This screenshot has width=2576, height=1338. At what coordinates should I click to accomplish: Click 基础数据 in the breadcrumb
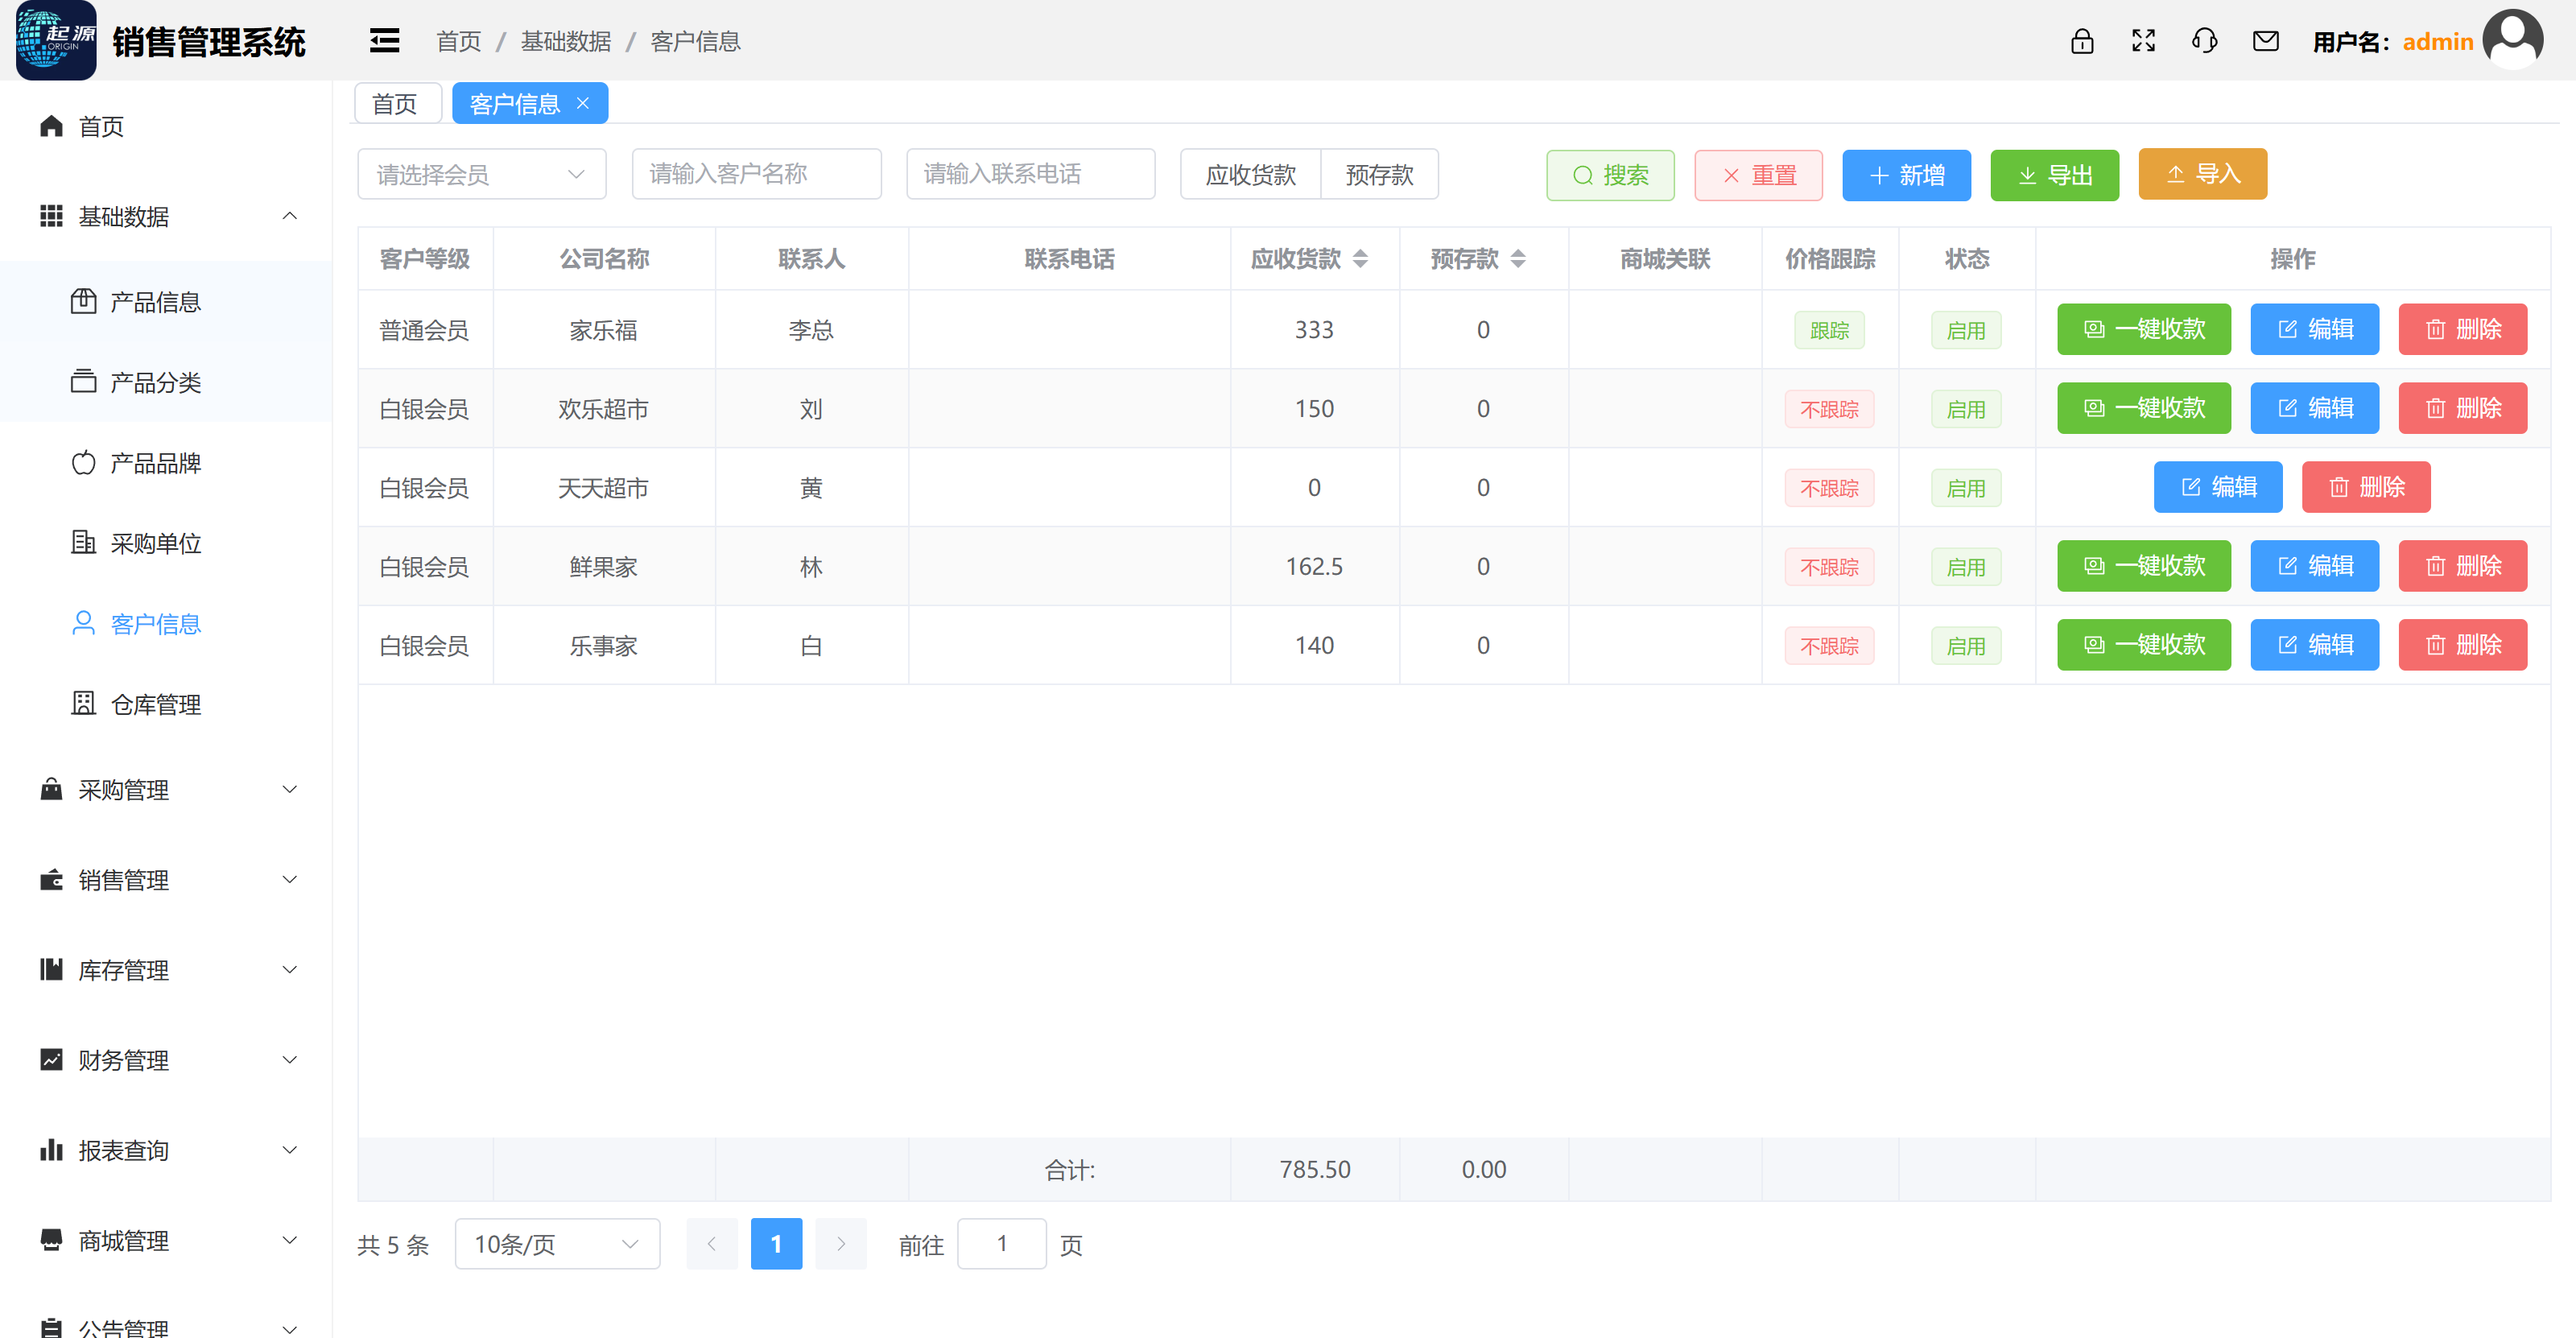click(x=566, y=41)
